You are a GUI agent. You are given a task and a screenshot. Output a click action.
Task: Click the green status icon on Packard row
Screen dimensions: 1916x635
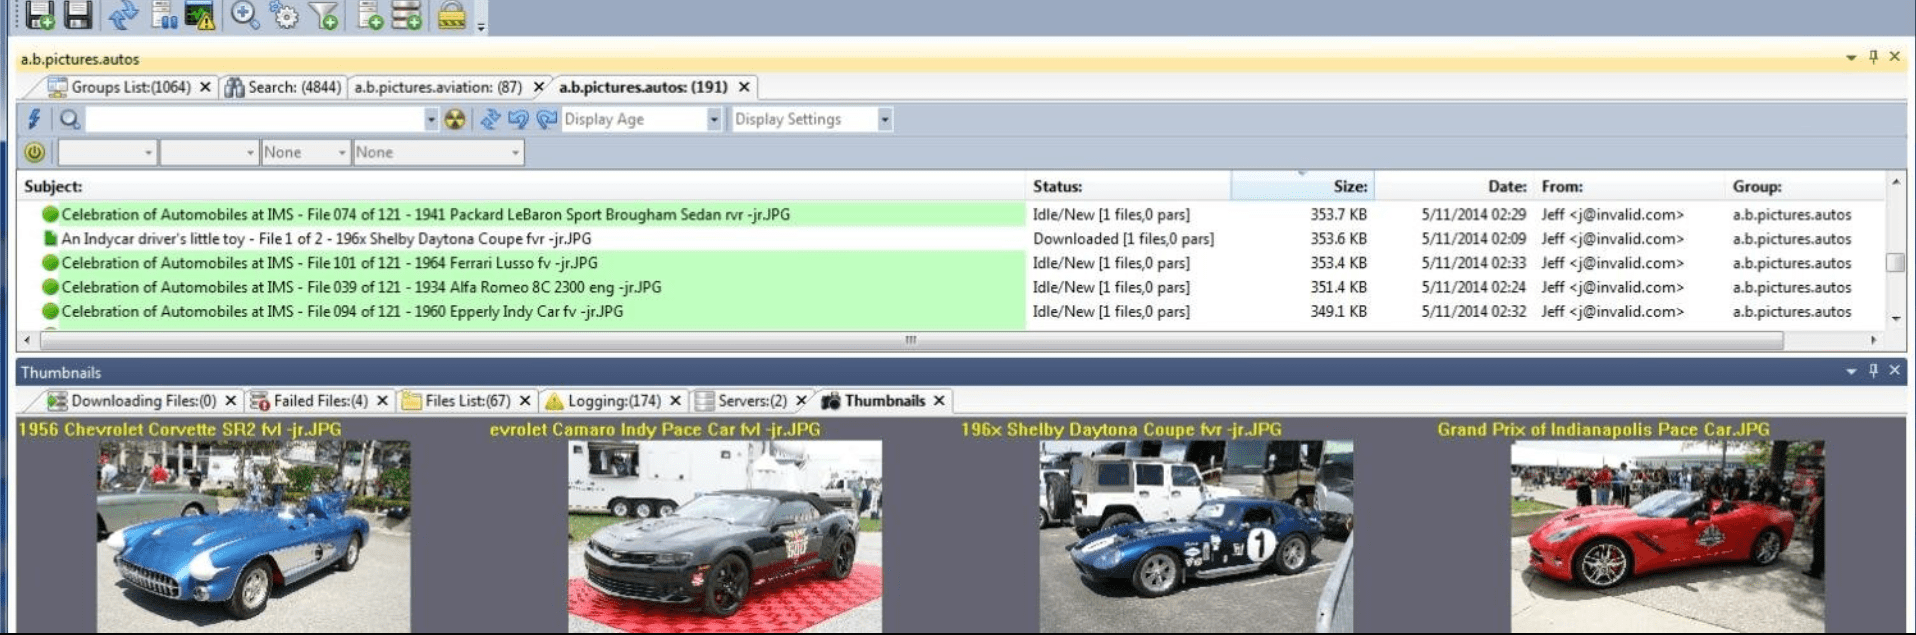pos(50,214)
